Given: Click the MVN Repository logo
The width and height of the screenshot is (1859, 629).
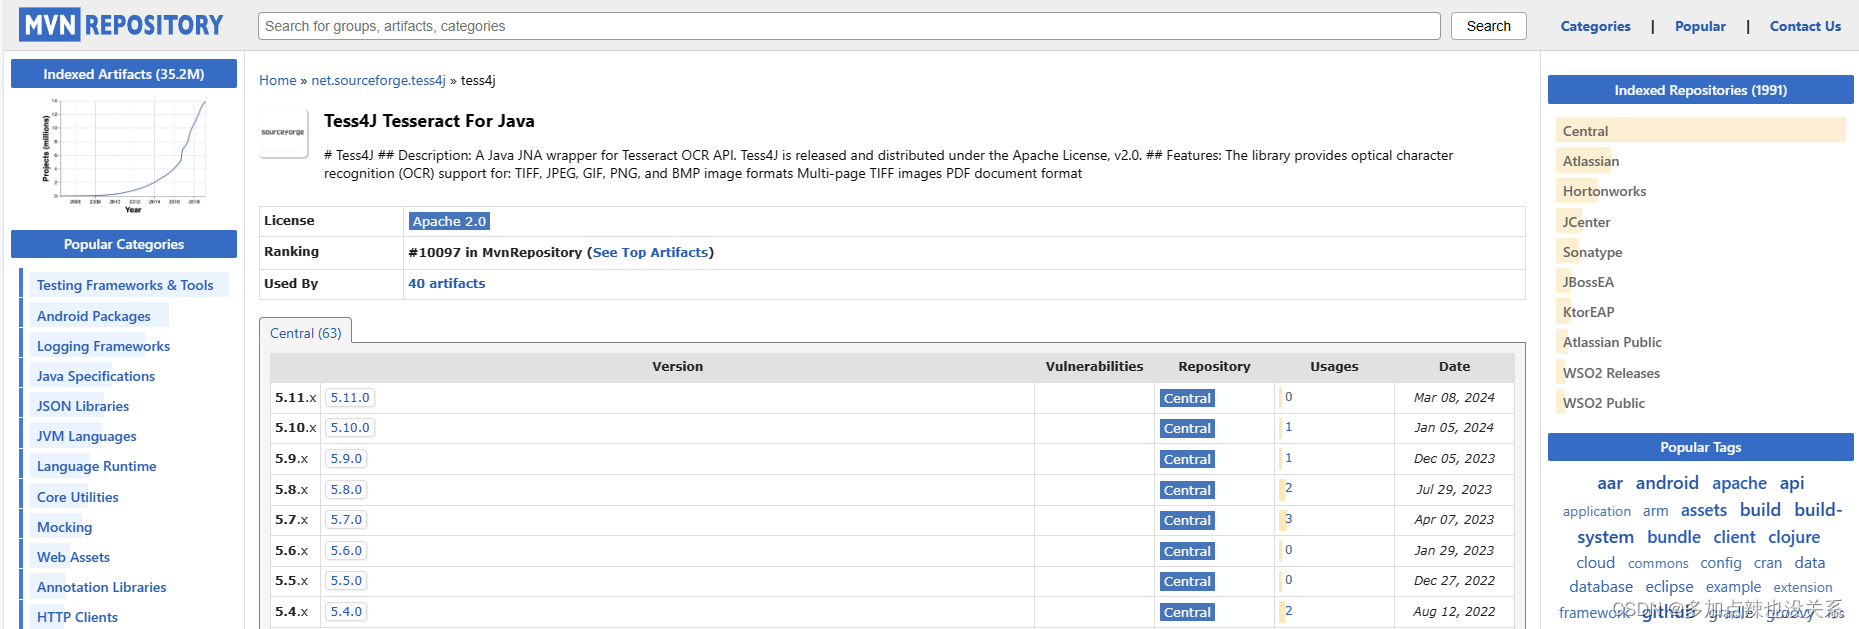Looking at the screenshot, I should click(120, 25).
